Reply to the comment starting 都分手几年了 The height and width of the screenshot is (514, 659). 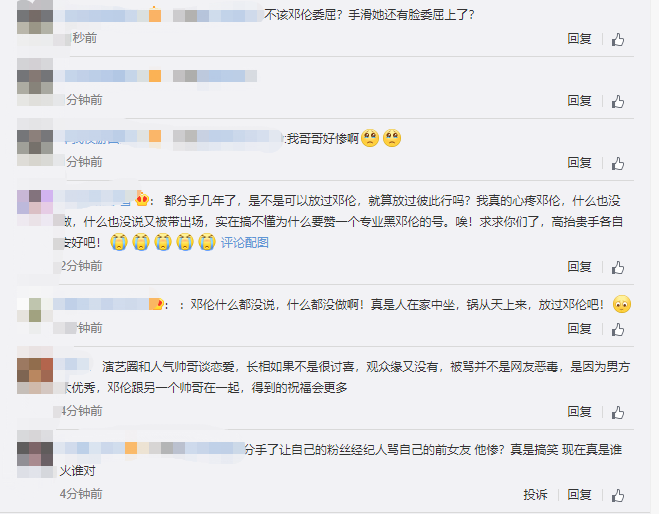pyautogui.click(x=579, y=266)
